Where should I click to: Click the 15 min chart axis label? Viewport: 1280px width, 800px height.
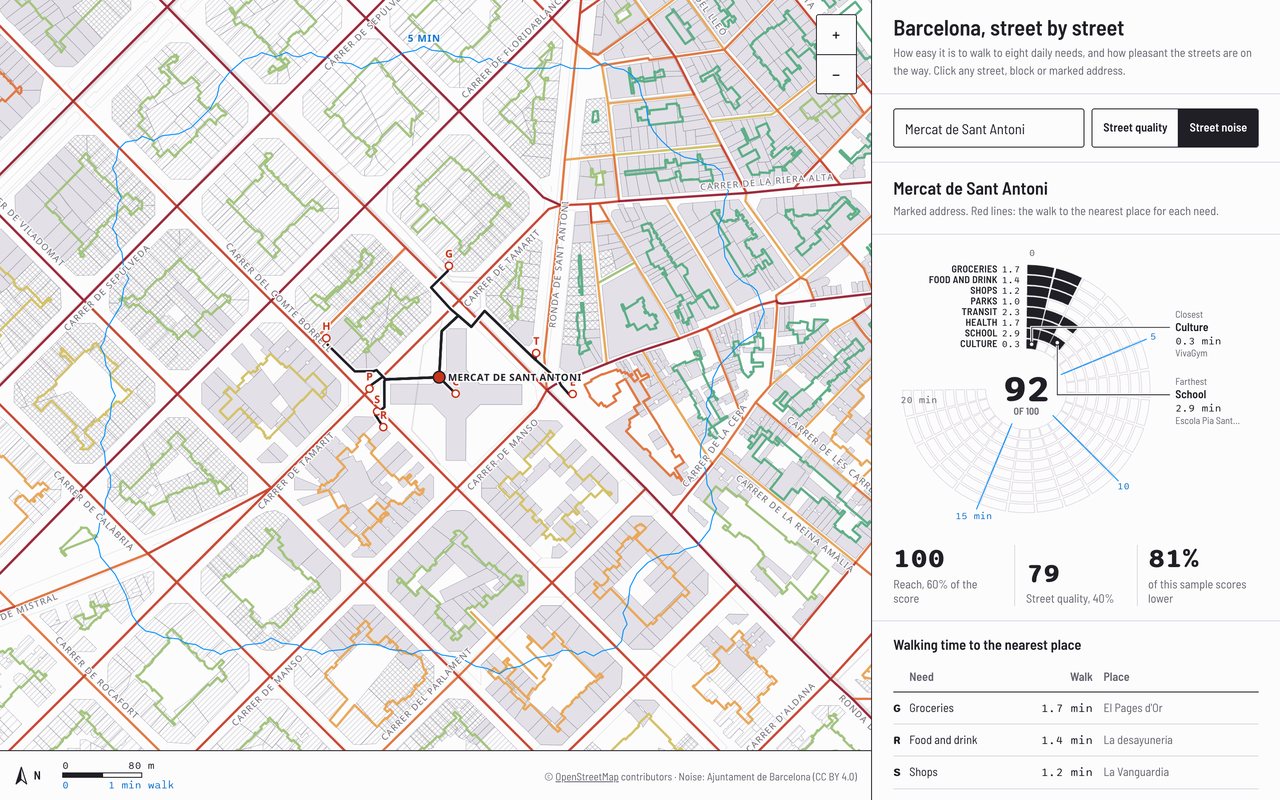(x=973, y=516)
